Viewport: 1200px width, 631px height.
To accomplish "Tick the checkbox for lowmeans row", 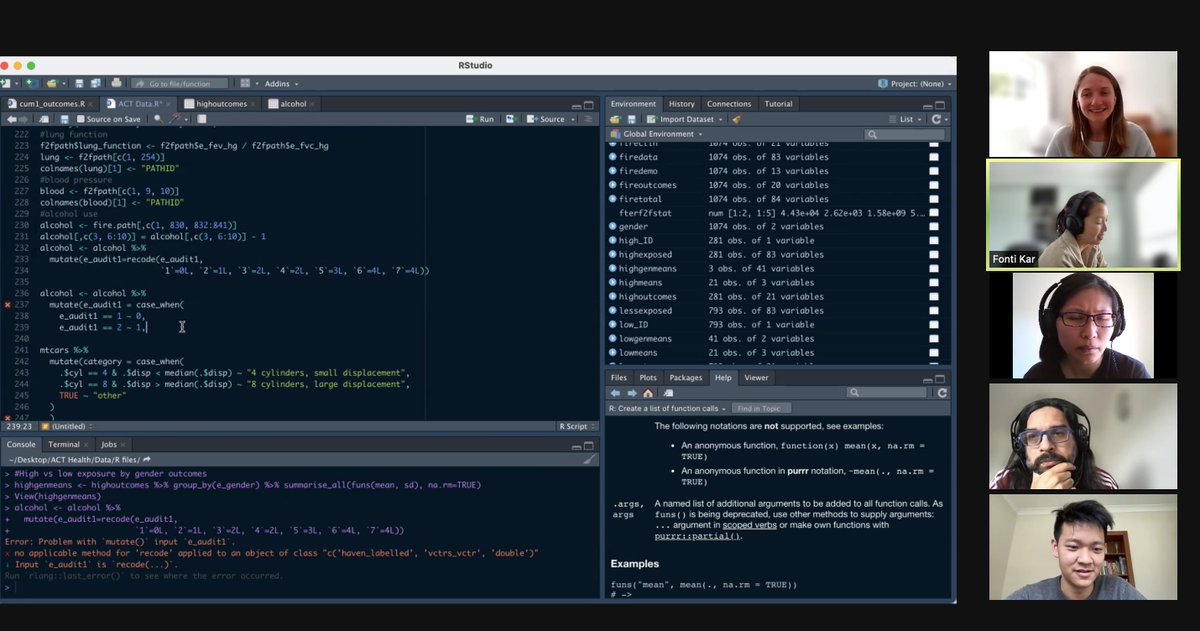I will 934,353.
